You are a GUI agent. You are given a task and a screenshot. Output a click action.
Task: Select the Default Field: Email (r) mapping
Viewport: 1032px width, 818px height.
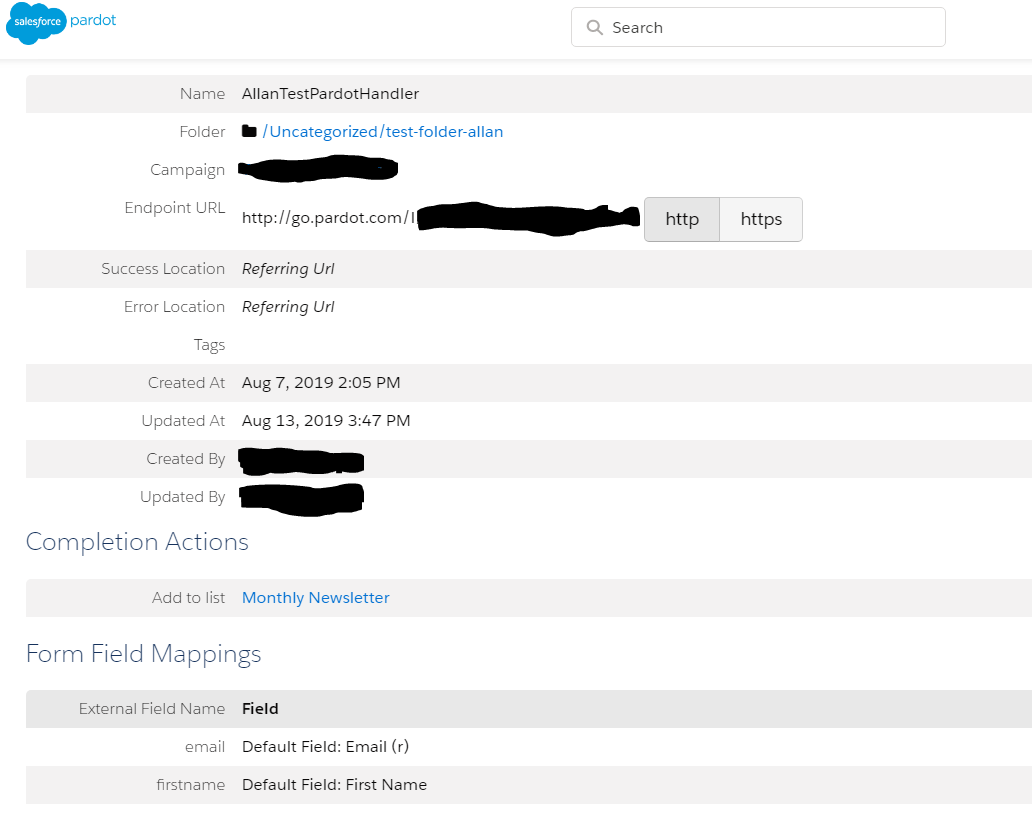click(325, 747)
